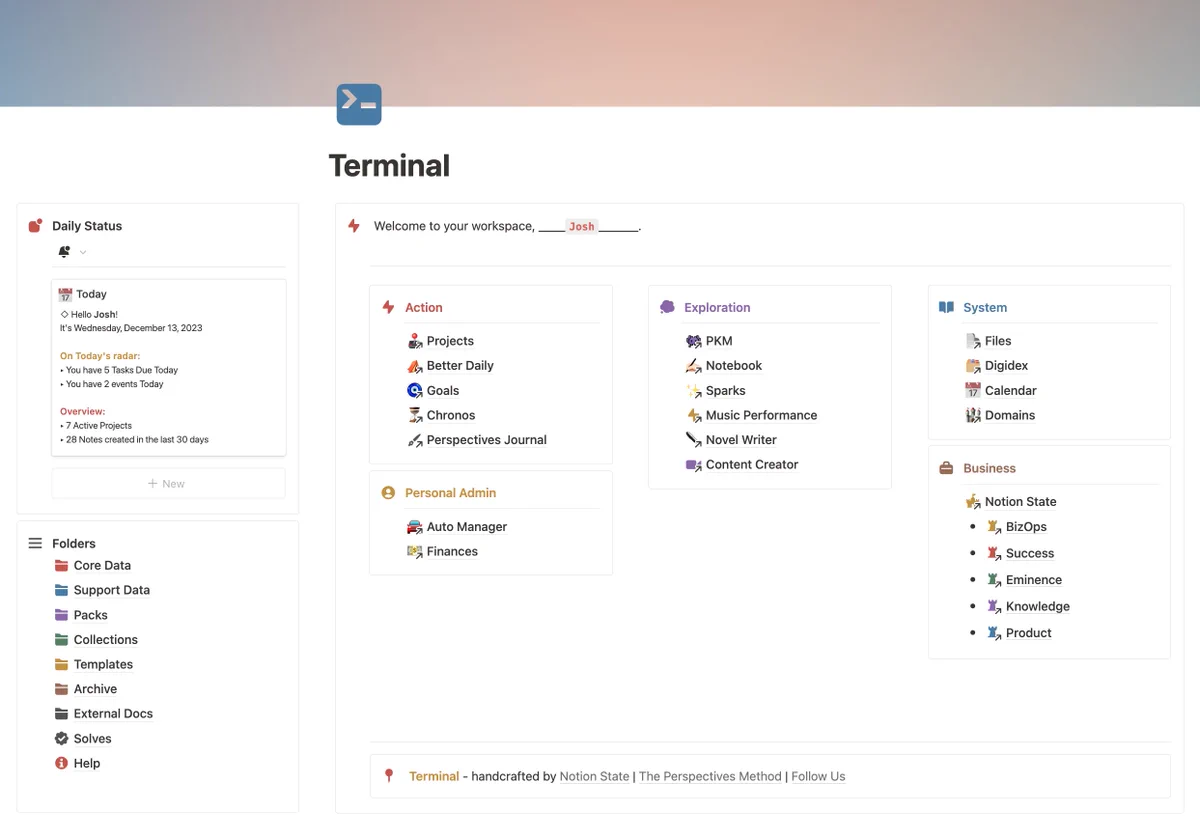Screen dimensions: 1200x839
Task: Click the lightning bolt welcome icon
Action: [353, 226]
